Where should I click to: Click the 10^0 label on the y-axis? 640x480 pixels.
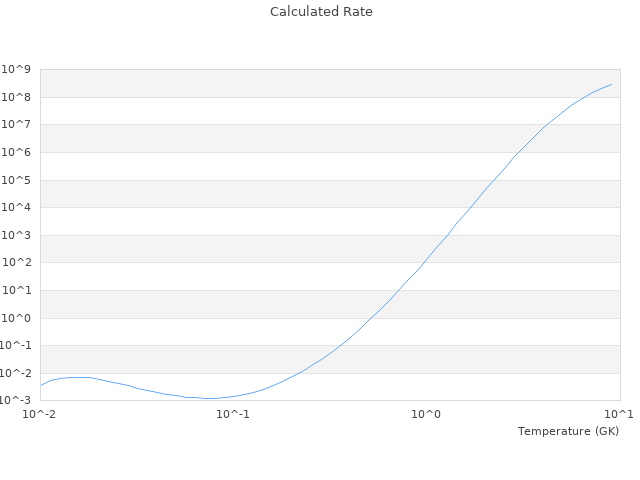coord(19,318)
